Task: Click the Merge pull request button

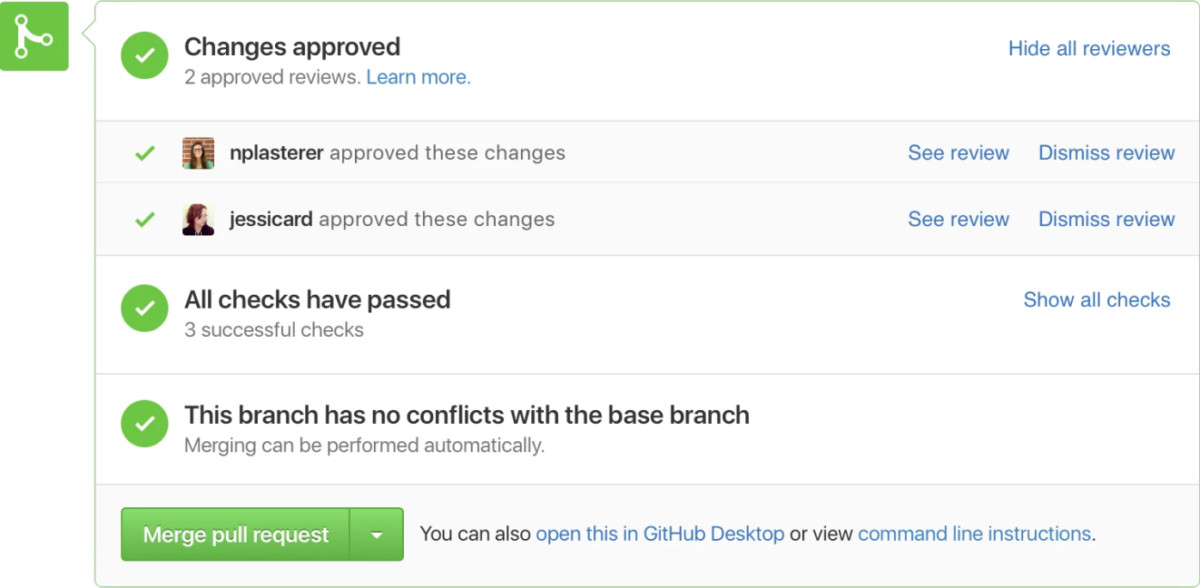Action: [234, 534]
